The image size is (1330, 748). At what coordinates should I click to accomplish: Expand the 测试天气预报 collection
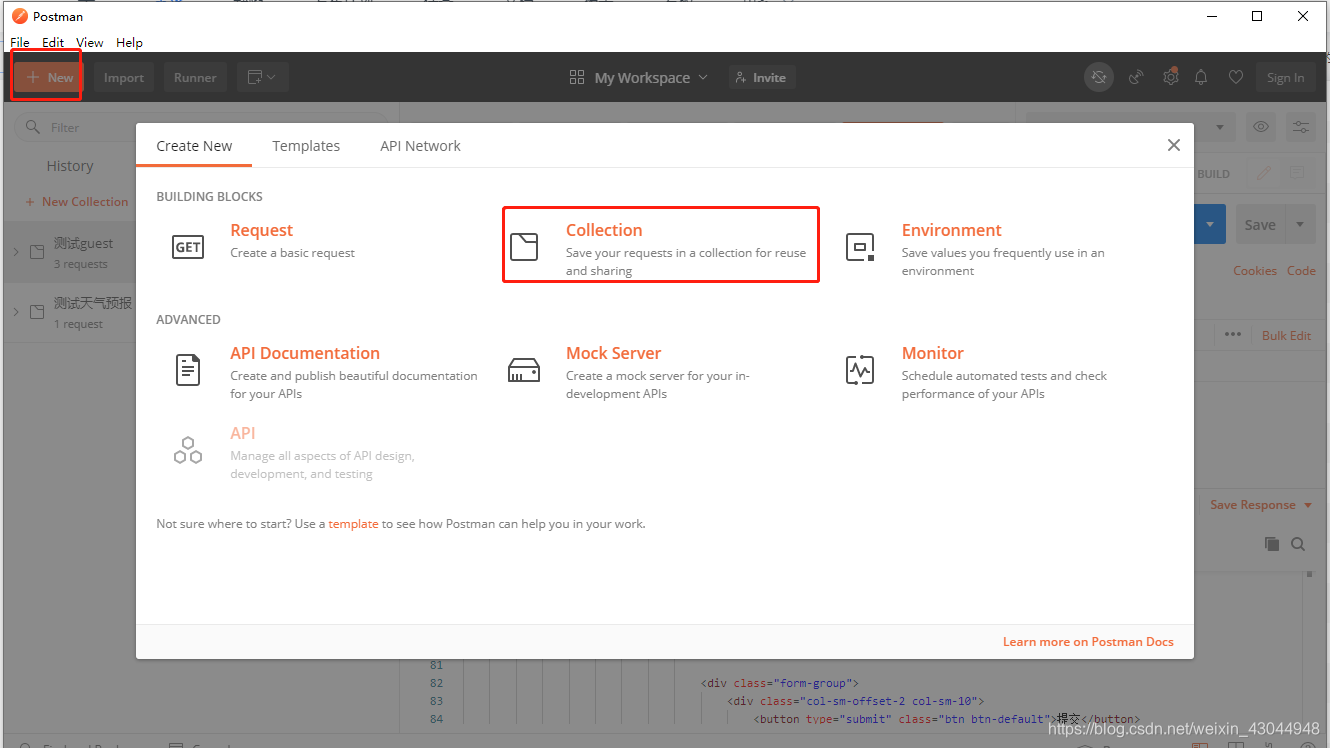point(16,312)
